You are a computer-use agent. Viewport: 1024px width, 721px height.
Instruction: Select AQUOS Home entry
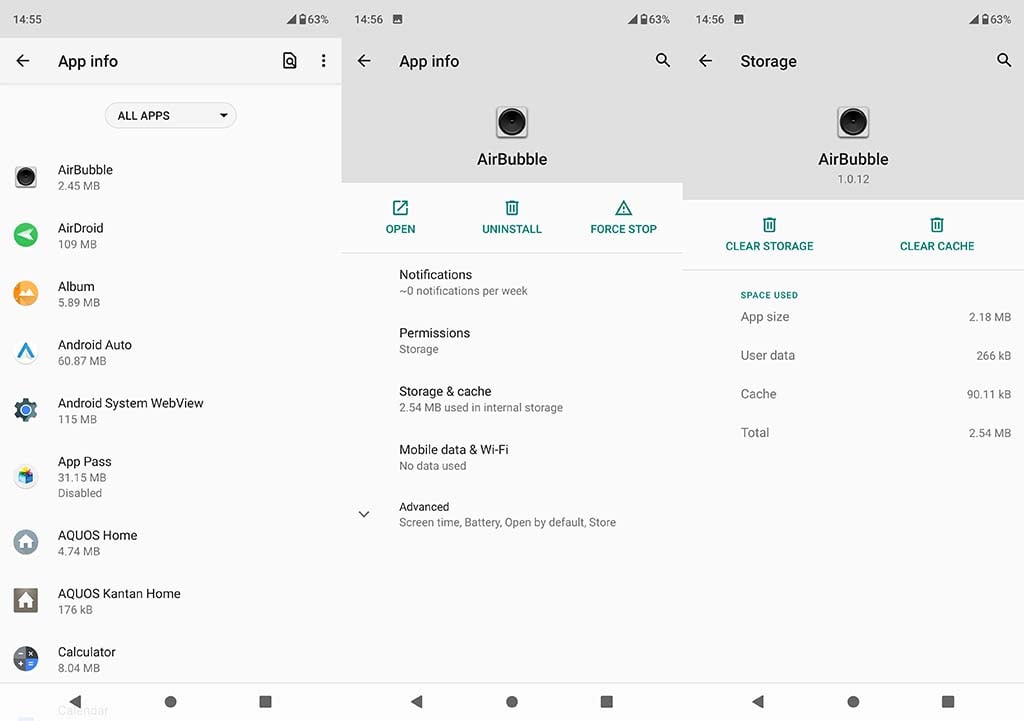(170, 542)
